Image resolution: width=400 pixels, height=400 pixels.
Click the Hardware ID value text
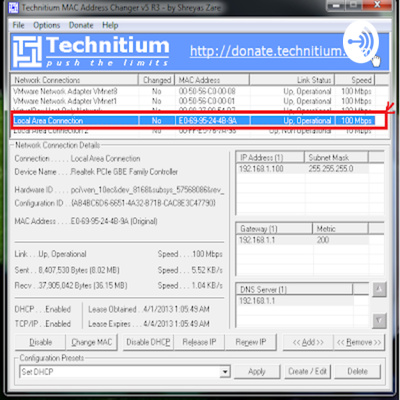click(x=147, y=190)
